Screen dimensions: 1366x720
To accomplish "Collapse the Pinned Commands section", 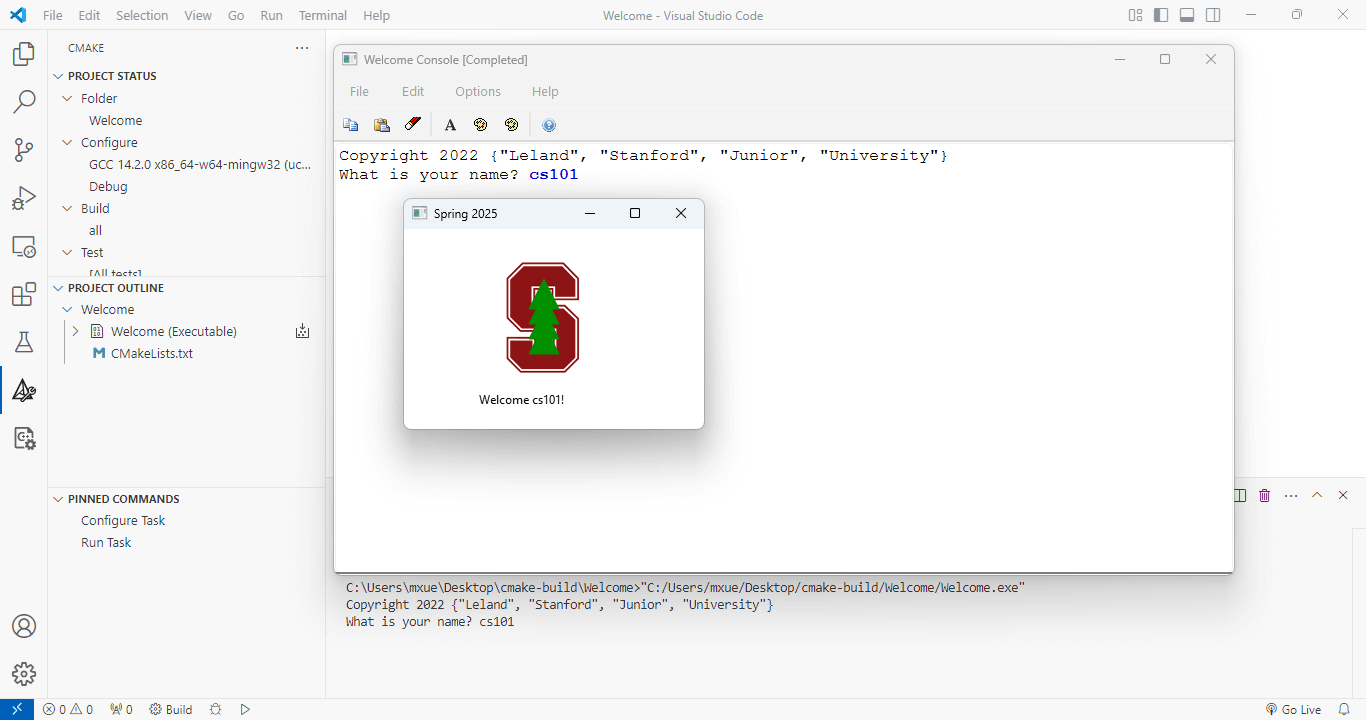I will pyautogui.click(x=58, y=499).
